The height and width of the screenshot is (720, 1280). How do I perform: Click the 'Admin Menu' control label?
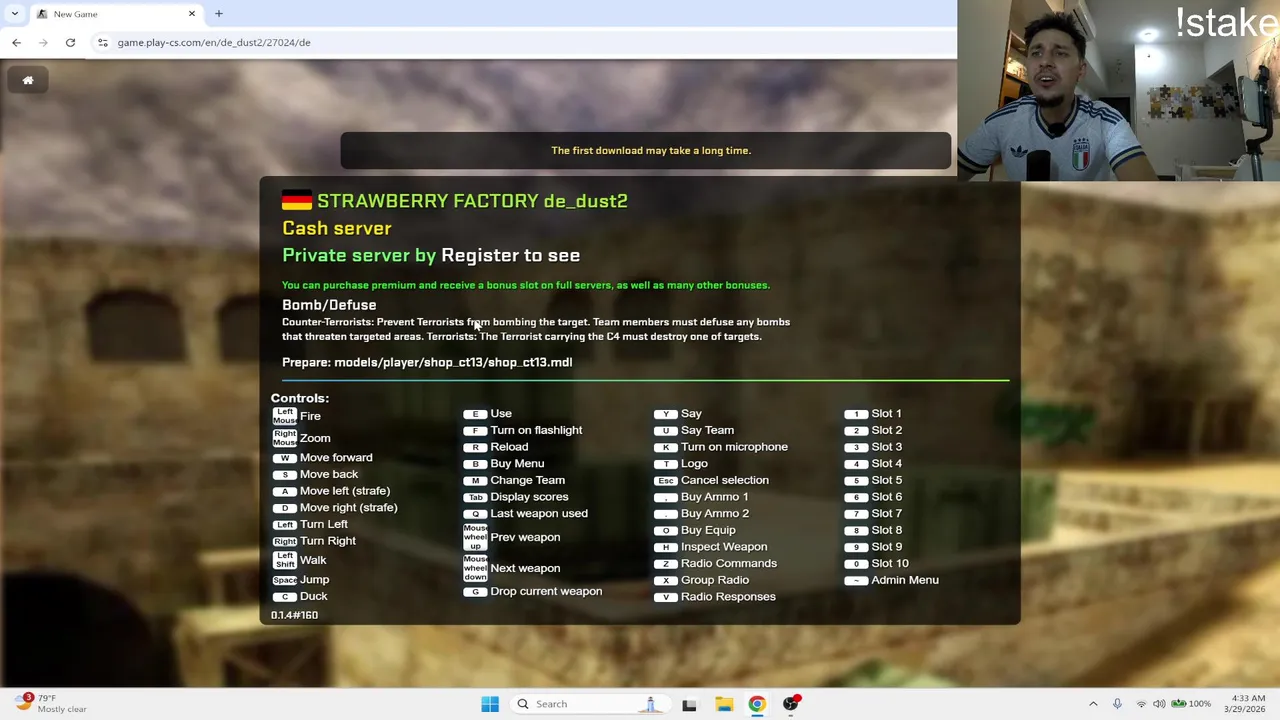click(905, 580)
